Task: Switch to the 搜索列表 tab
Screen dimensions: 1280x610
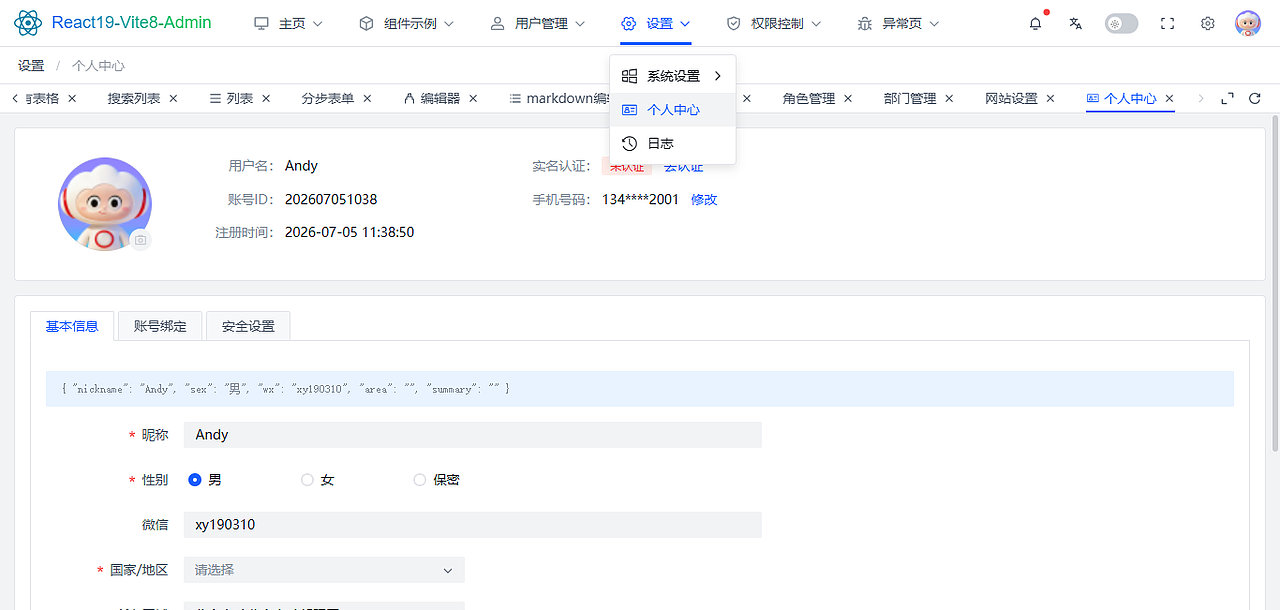Action: coord(134,98)
